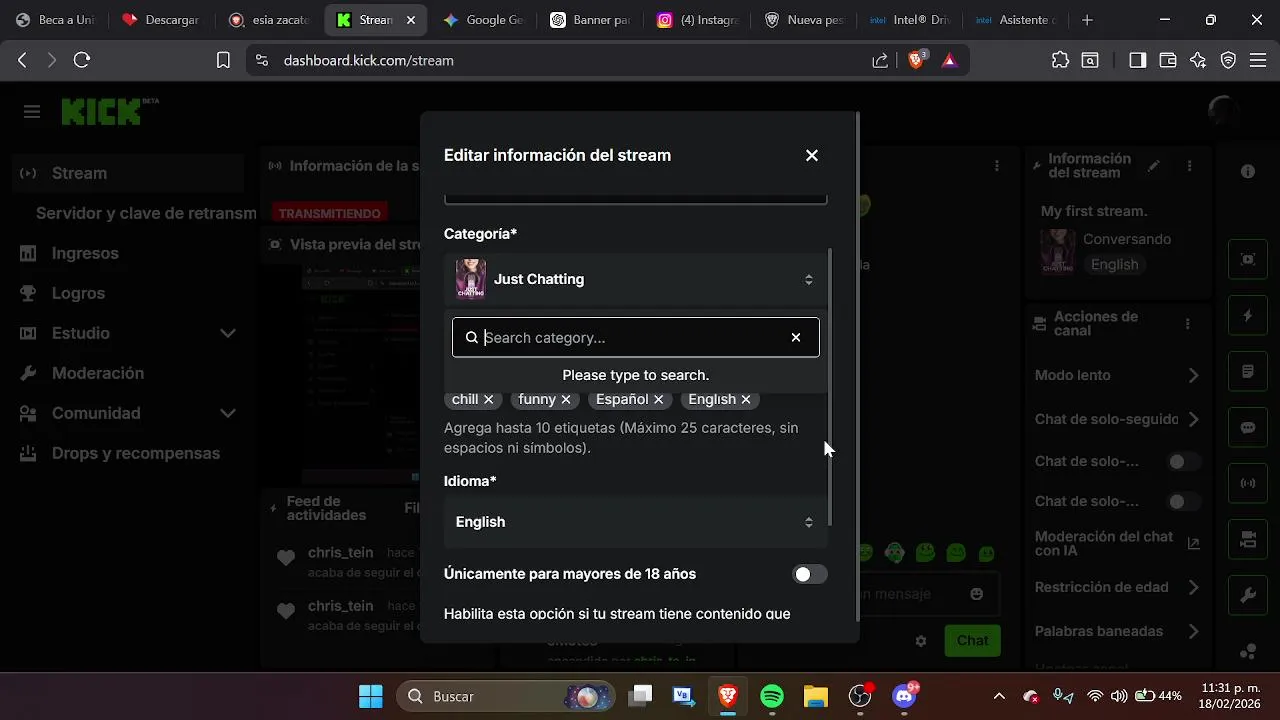The height and width of the screenshot is (720, 1280).
Task: Switch to the Banner par browser tab
Action: coord(590,20)
